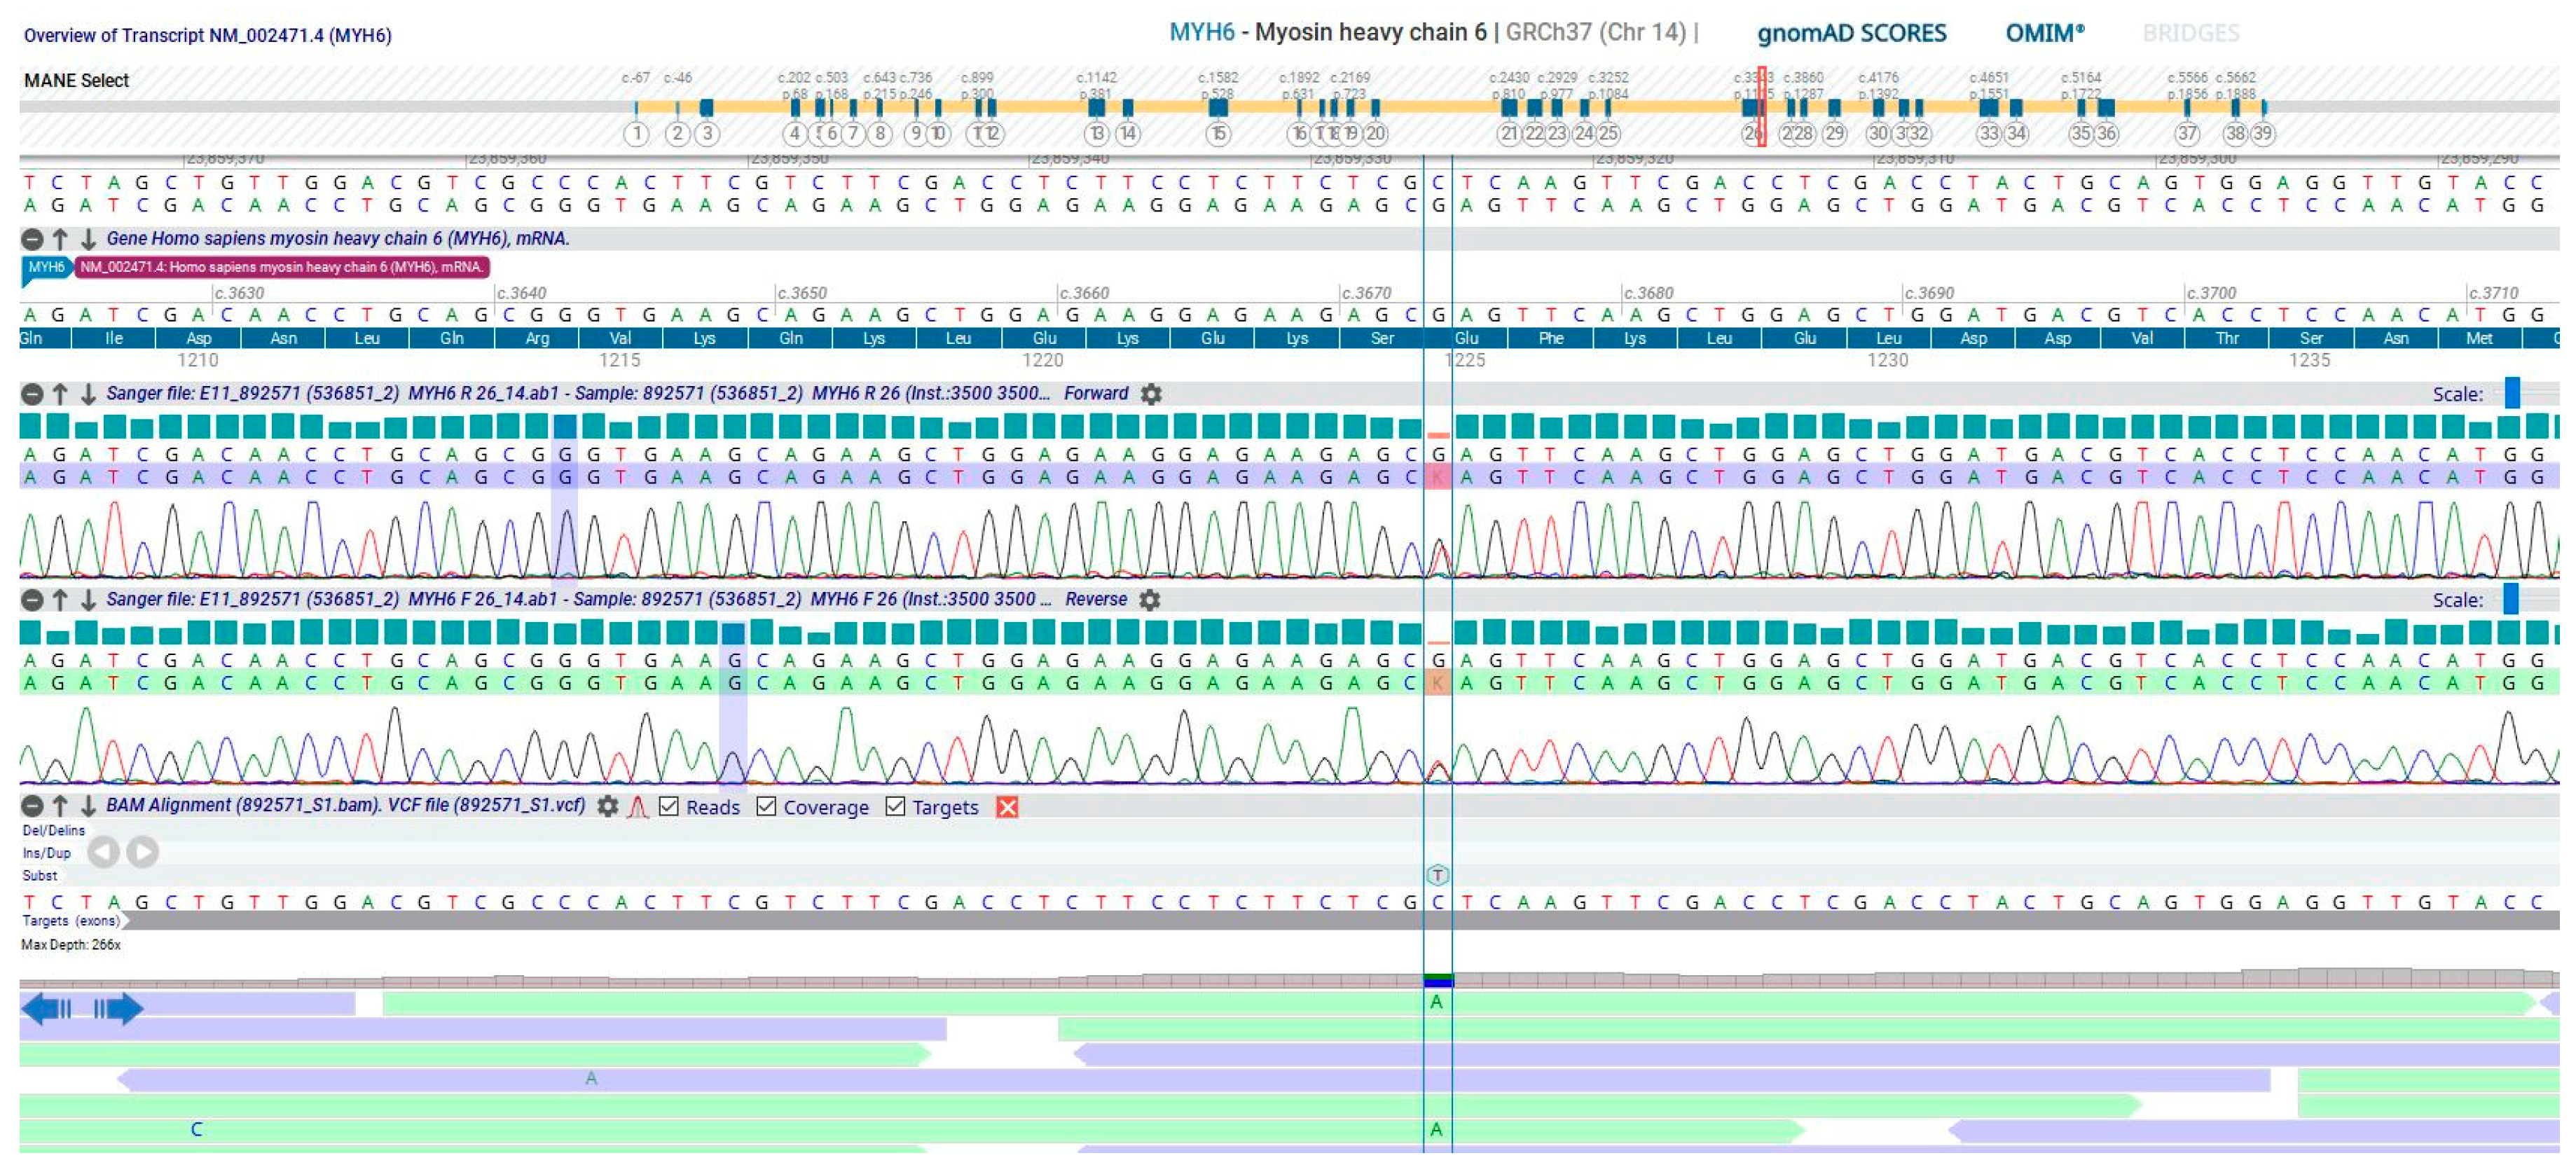Image resolution: width=2576 pixels, height=1172 pixels.
Task: Open settings for the Forward Sanger track
Action: pos(1152,394)
